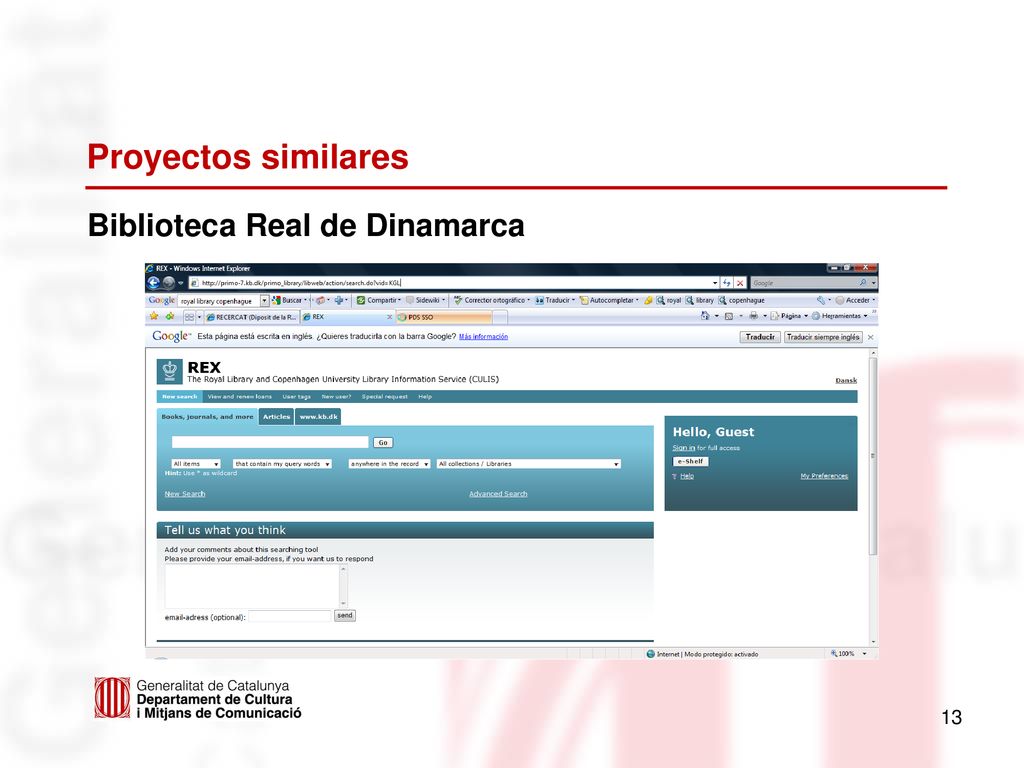Click the Corrector ortográfico toolbar button

[x=490, y=300]
